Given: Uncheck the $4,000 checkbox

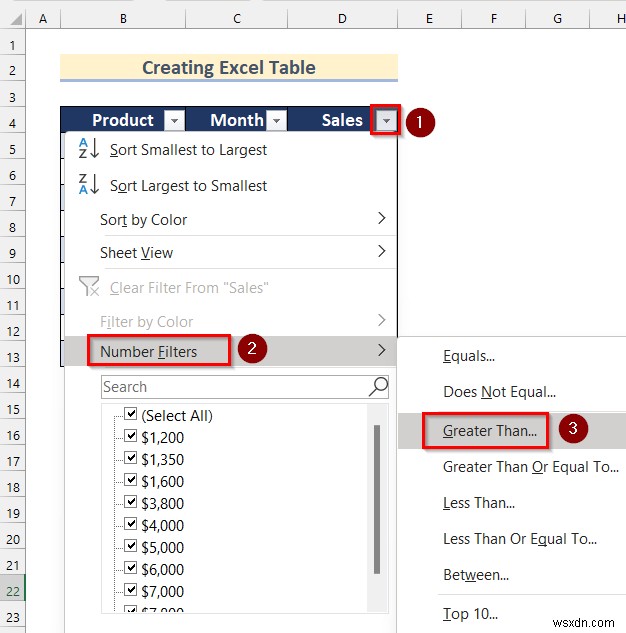Looking at the screenshot, I should tap(130, 524).
